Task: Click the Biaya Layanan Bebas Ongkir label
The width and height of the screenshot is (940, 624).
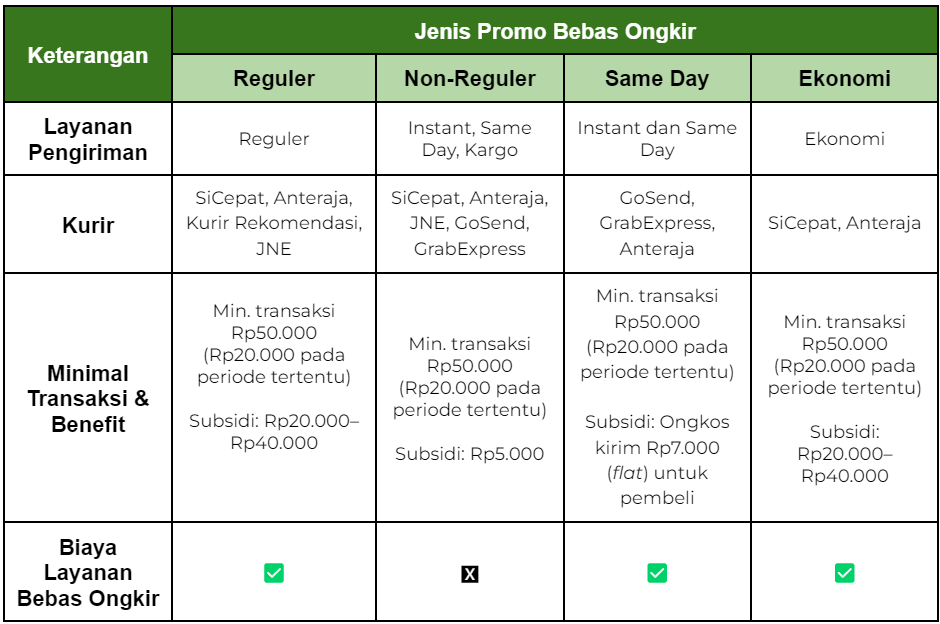Action: [88, 572]
